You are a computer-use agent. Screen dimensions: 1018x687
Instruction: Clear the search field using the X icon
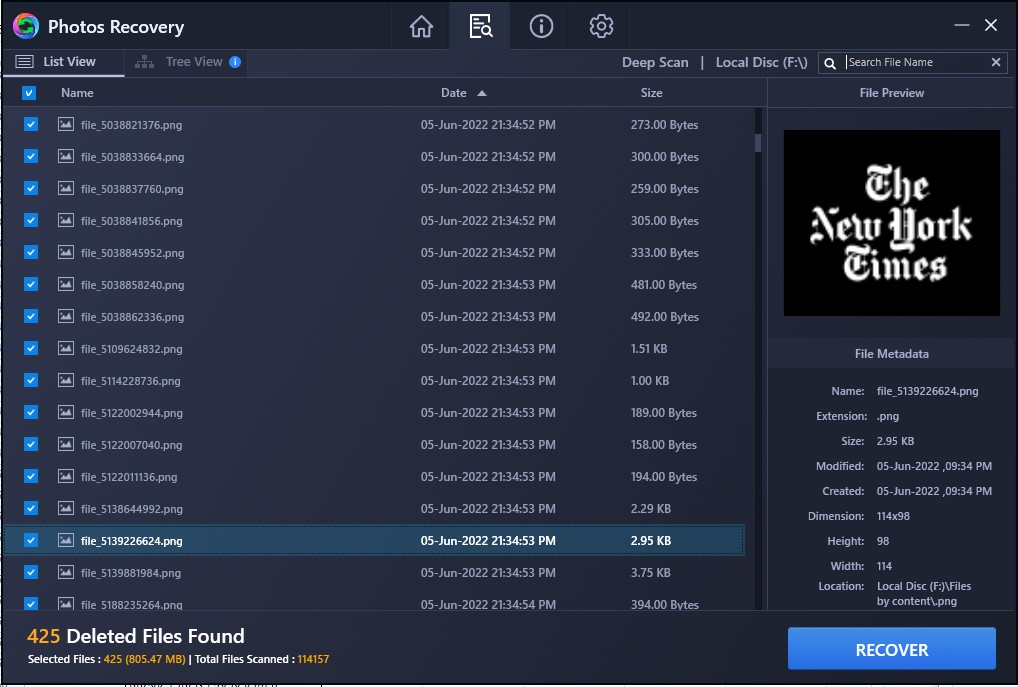pos(996,62)
